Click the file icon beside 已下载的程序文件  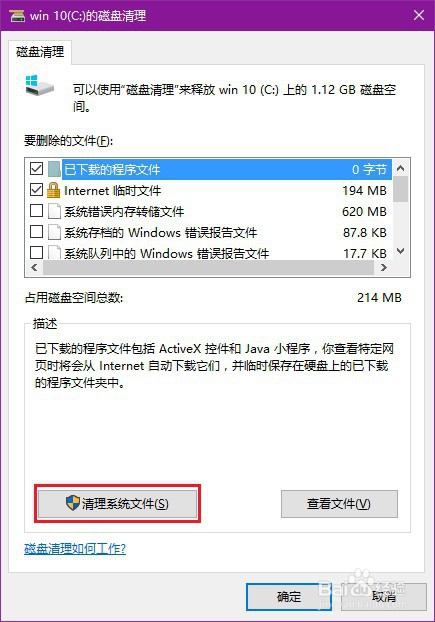54,169
